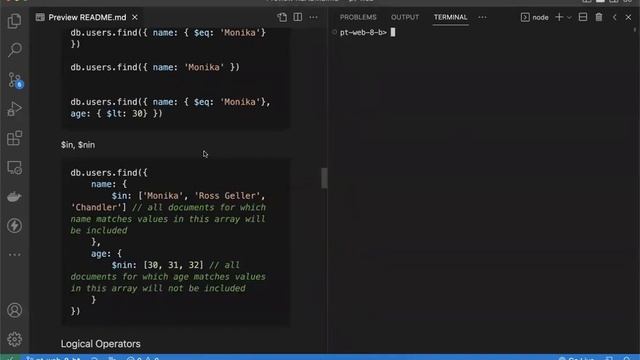Focus the terminal prompt pt-web-8-b>
The width and height of the screenshot is (640, 360).
tap(363, 32)
